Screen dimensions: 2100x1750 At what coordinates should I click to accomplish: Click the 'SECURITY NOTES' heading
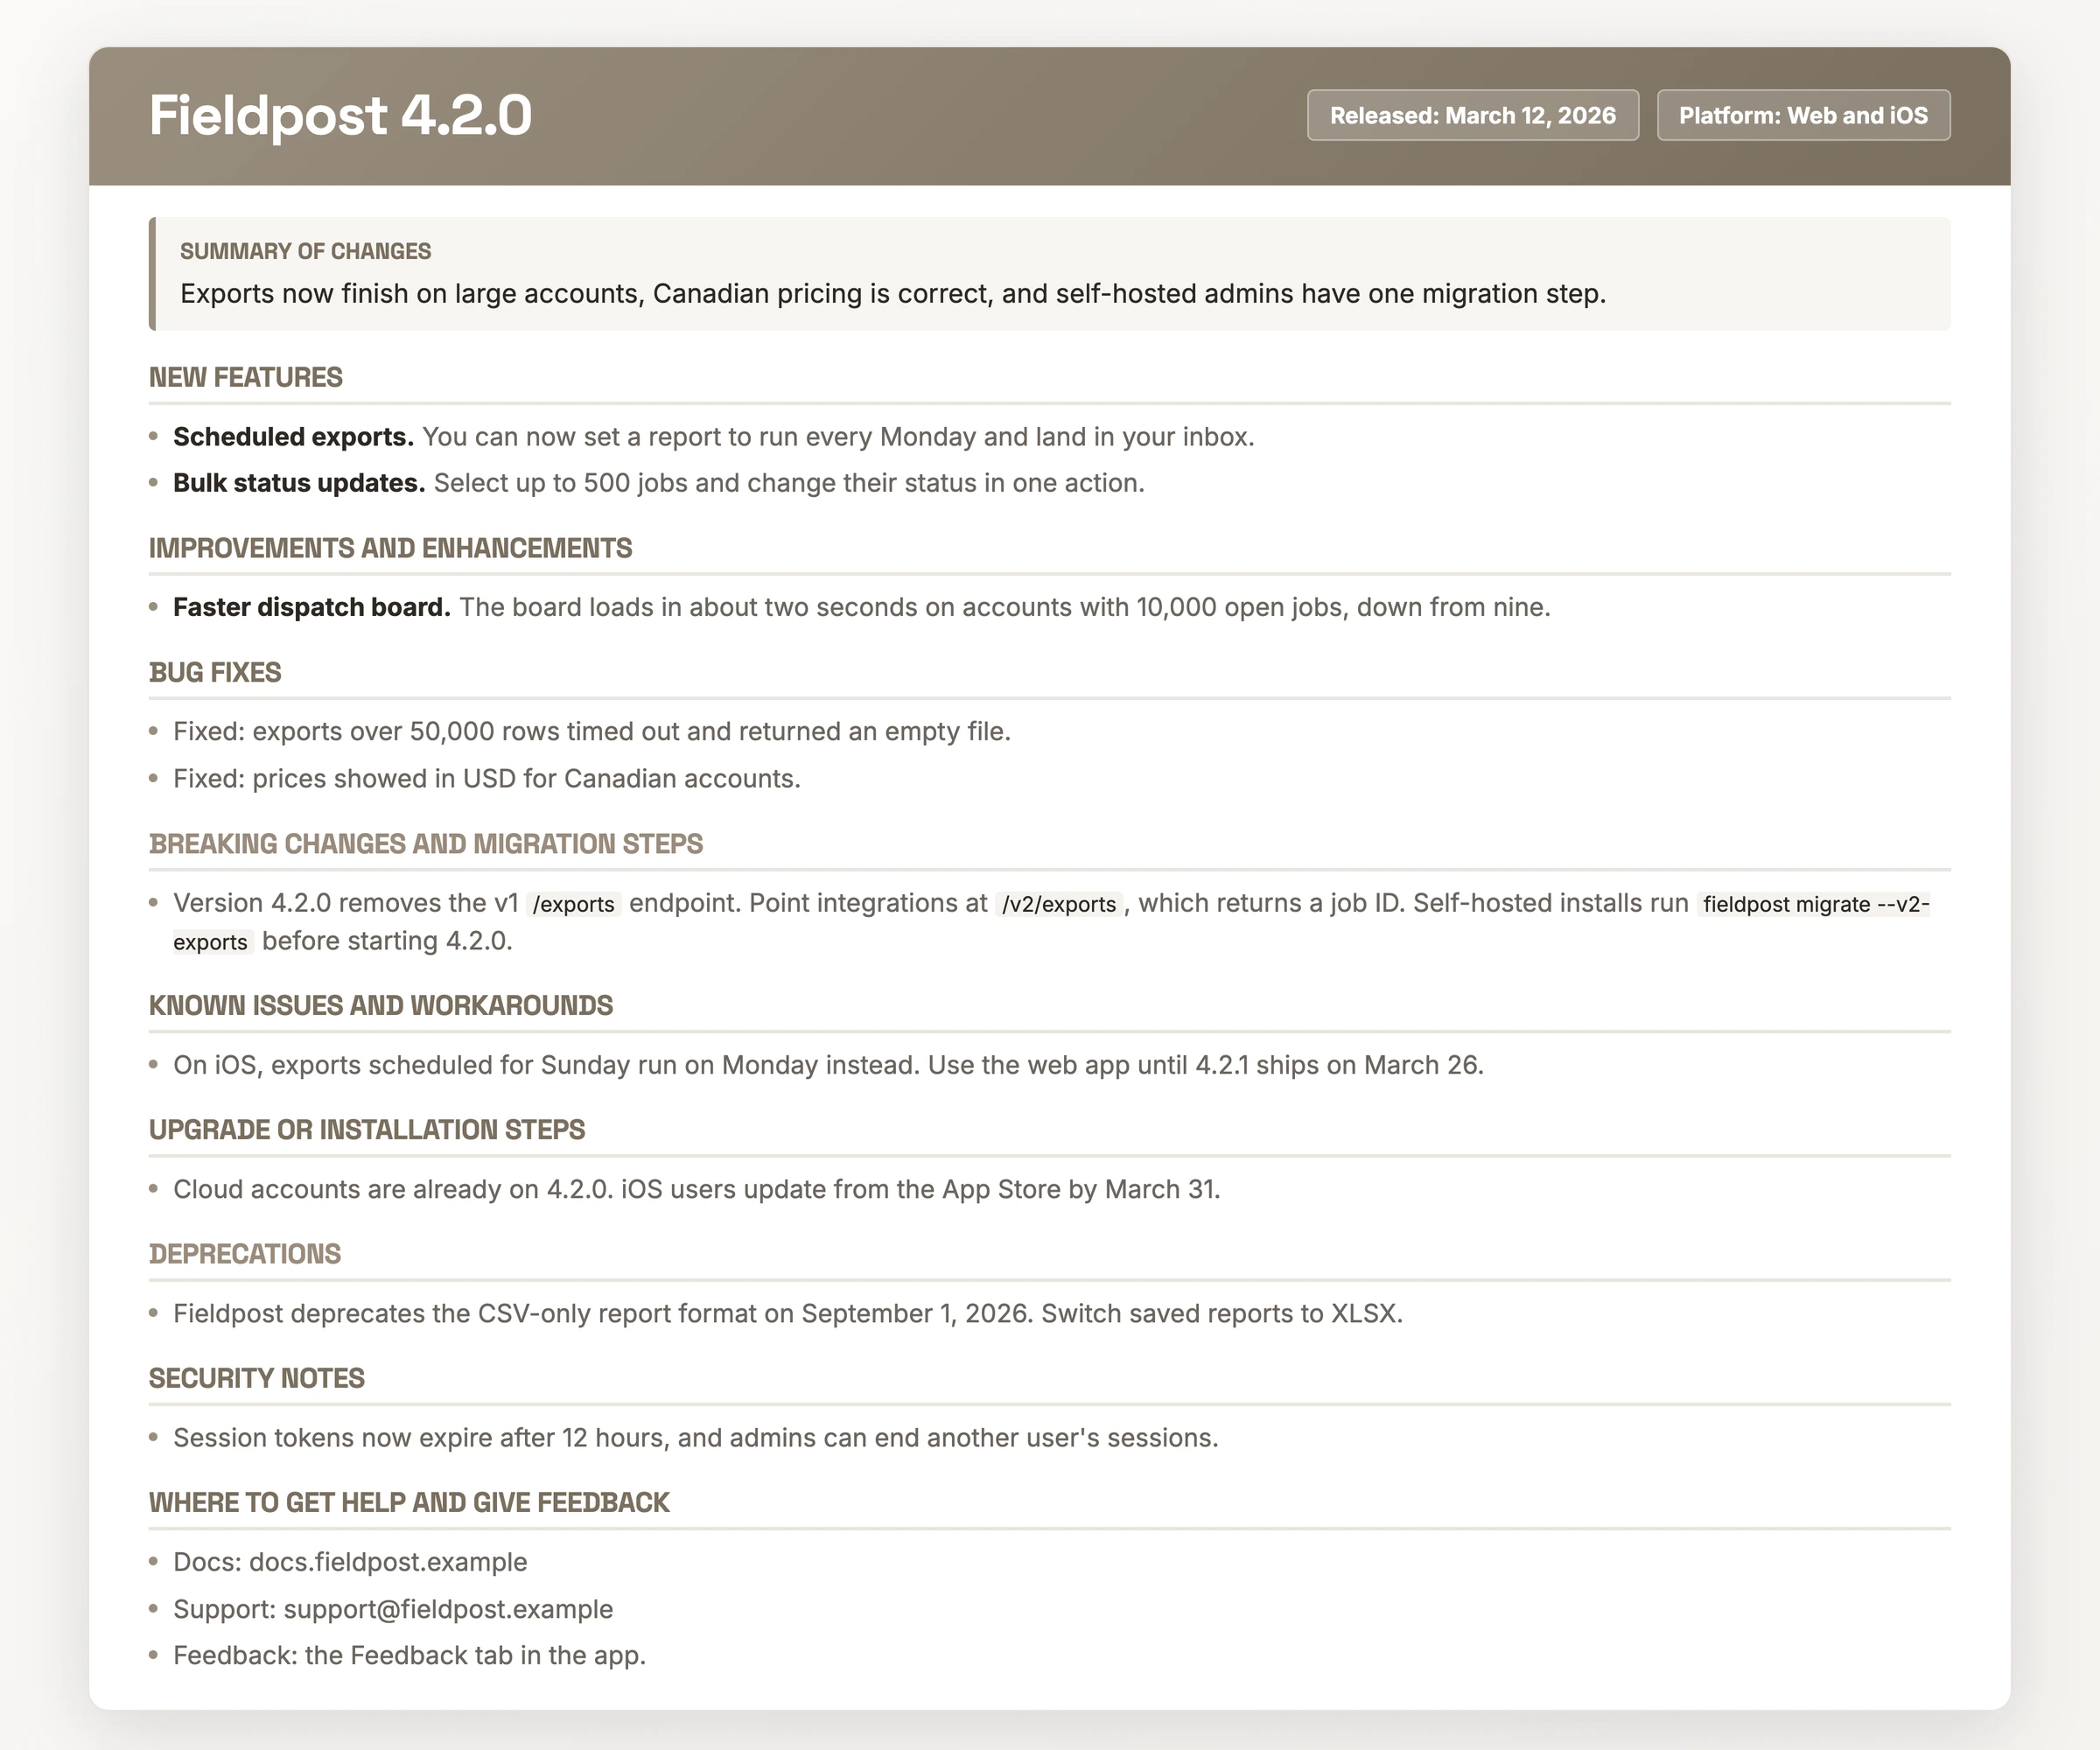257,1378
